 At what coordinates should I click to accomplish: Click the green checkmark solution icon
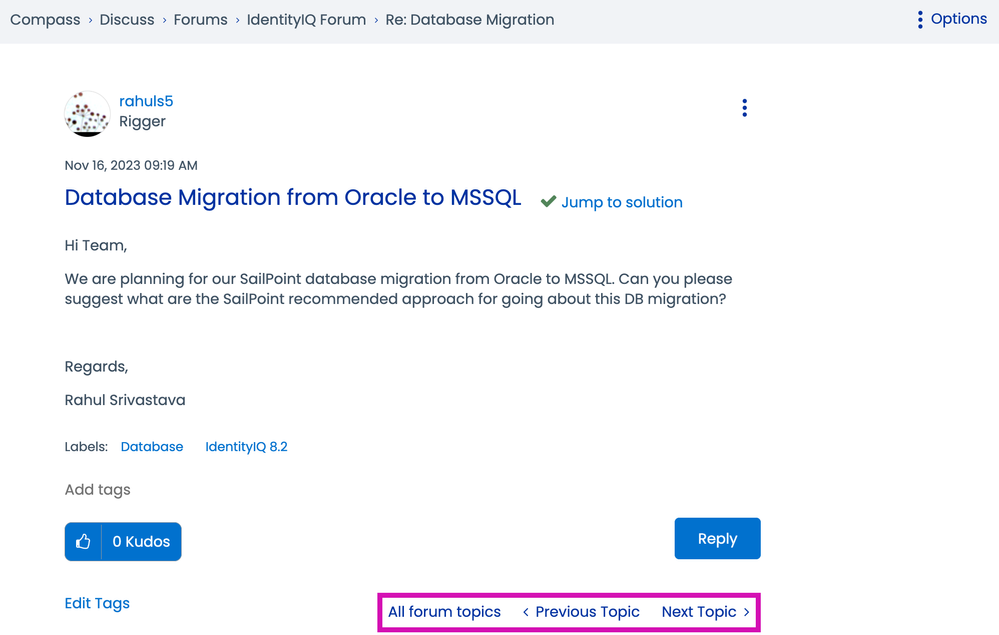[548, 202]
